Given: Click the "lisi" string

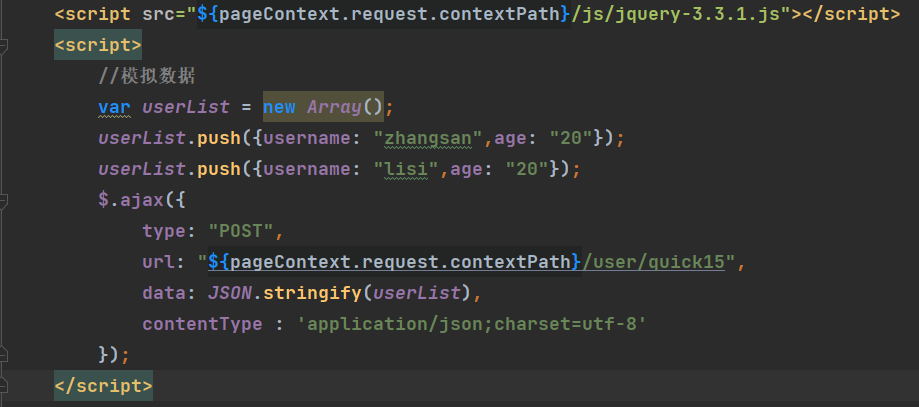Looking at the screenshot, I should click(x=406, y=169).
